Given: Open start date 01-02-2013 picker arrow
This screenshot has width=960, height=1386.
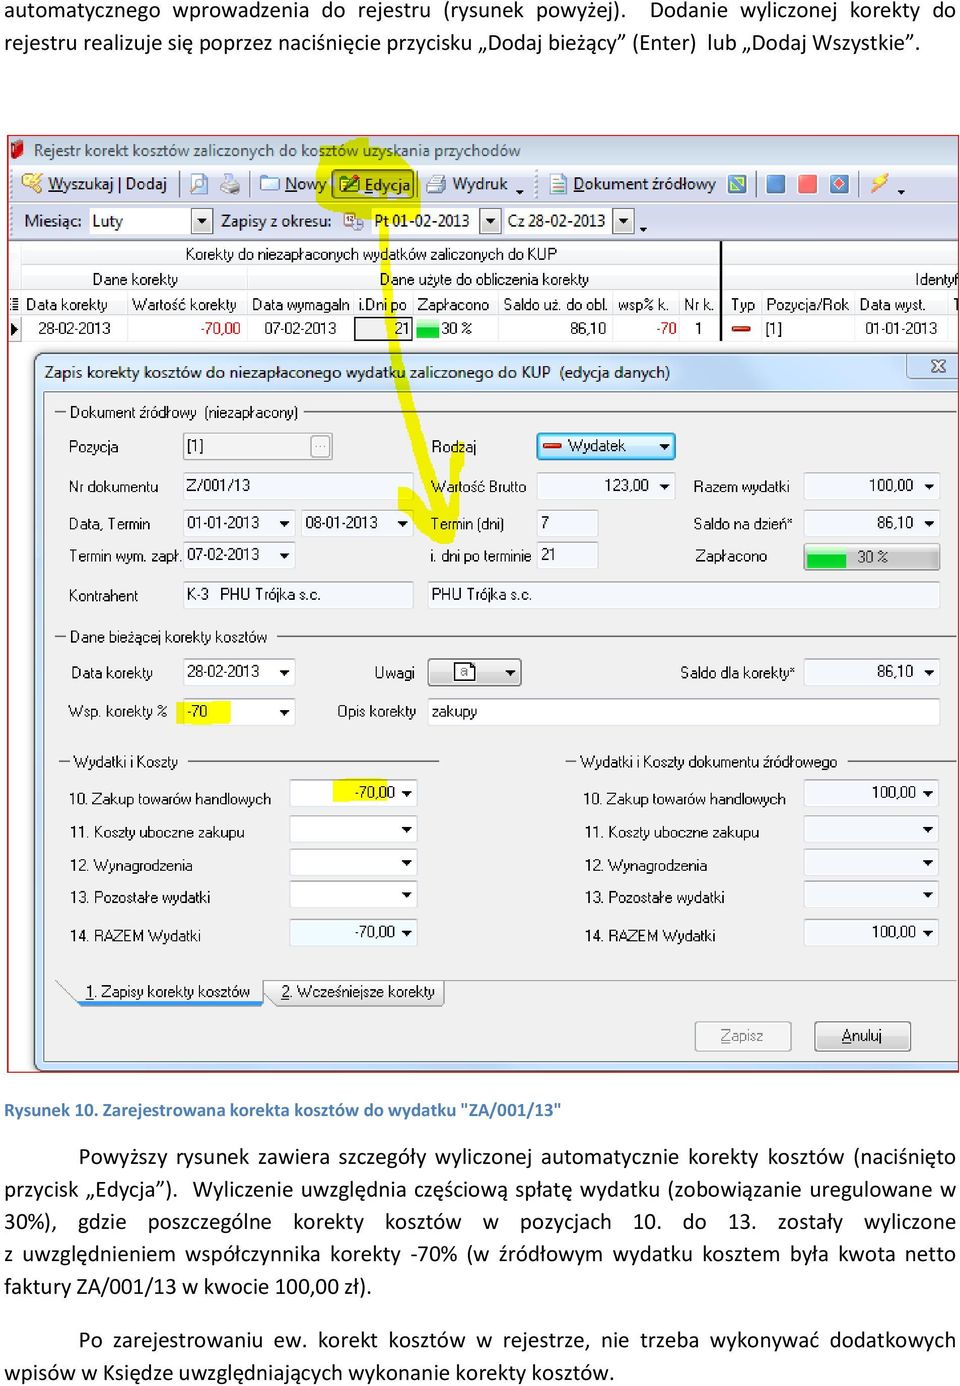Looking at the screenshot, I should 490,221.
